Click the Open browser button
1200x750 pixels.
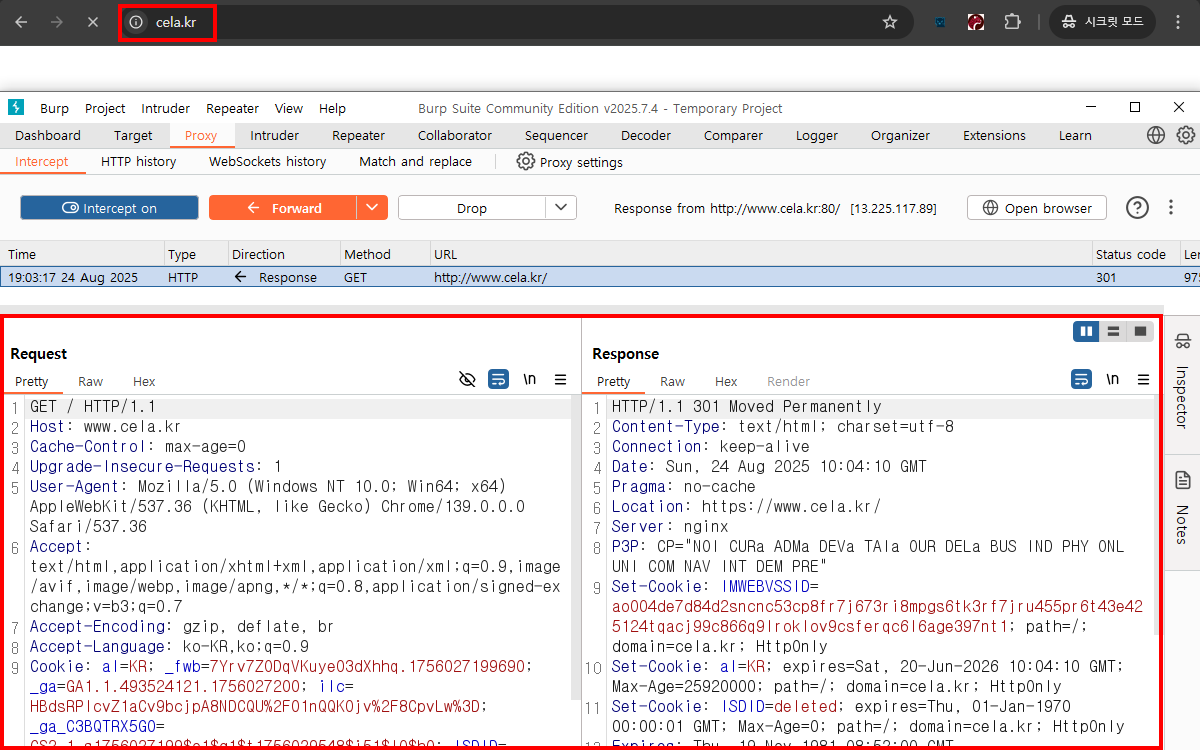point(1037,208)
